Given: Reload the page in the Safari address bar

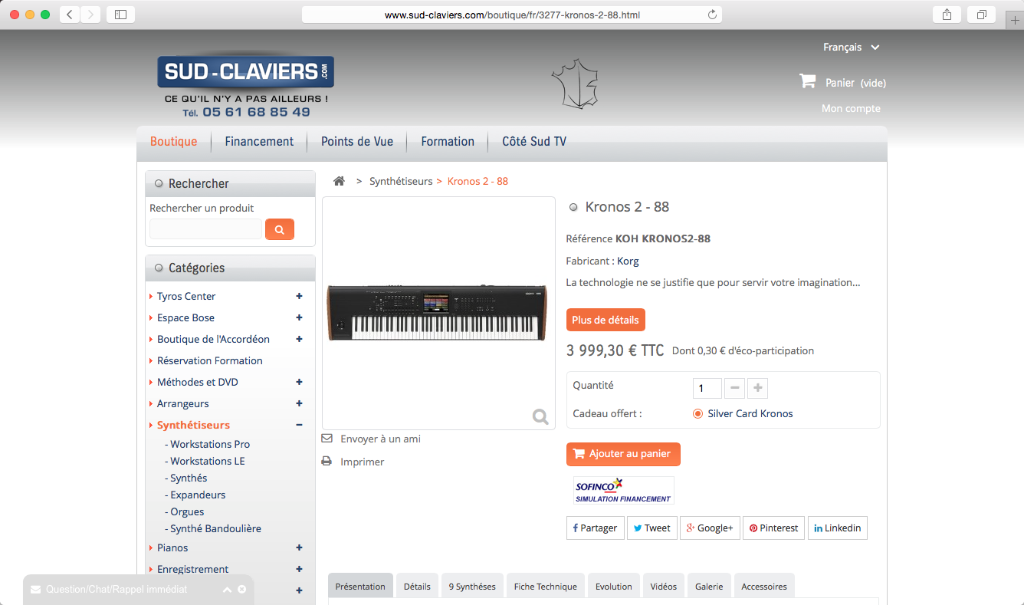Looking at the screenshot, I should (x=712, y=14).
